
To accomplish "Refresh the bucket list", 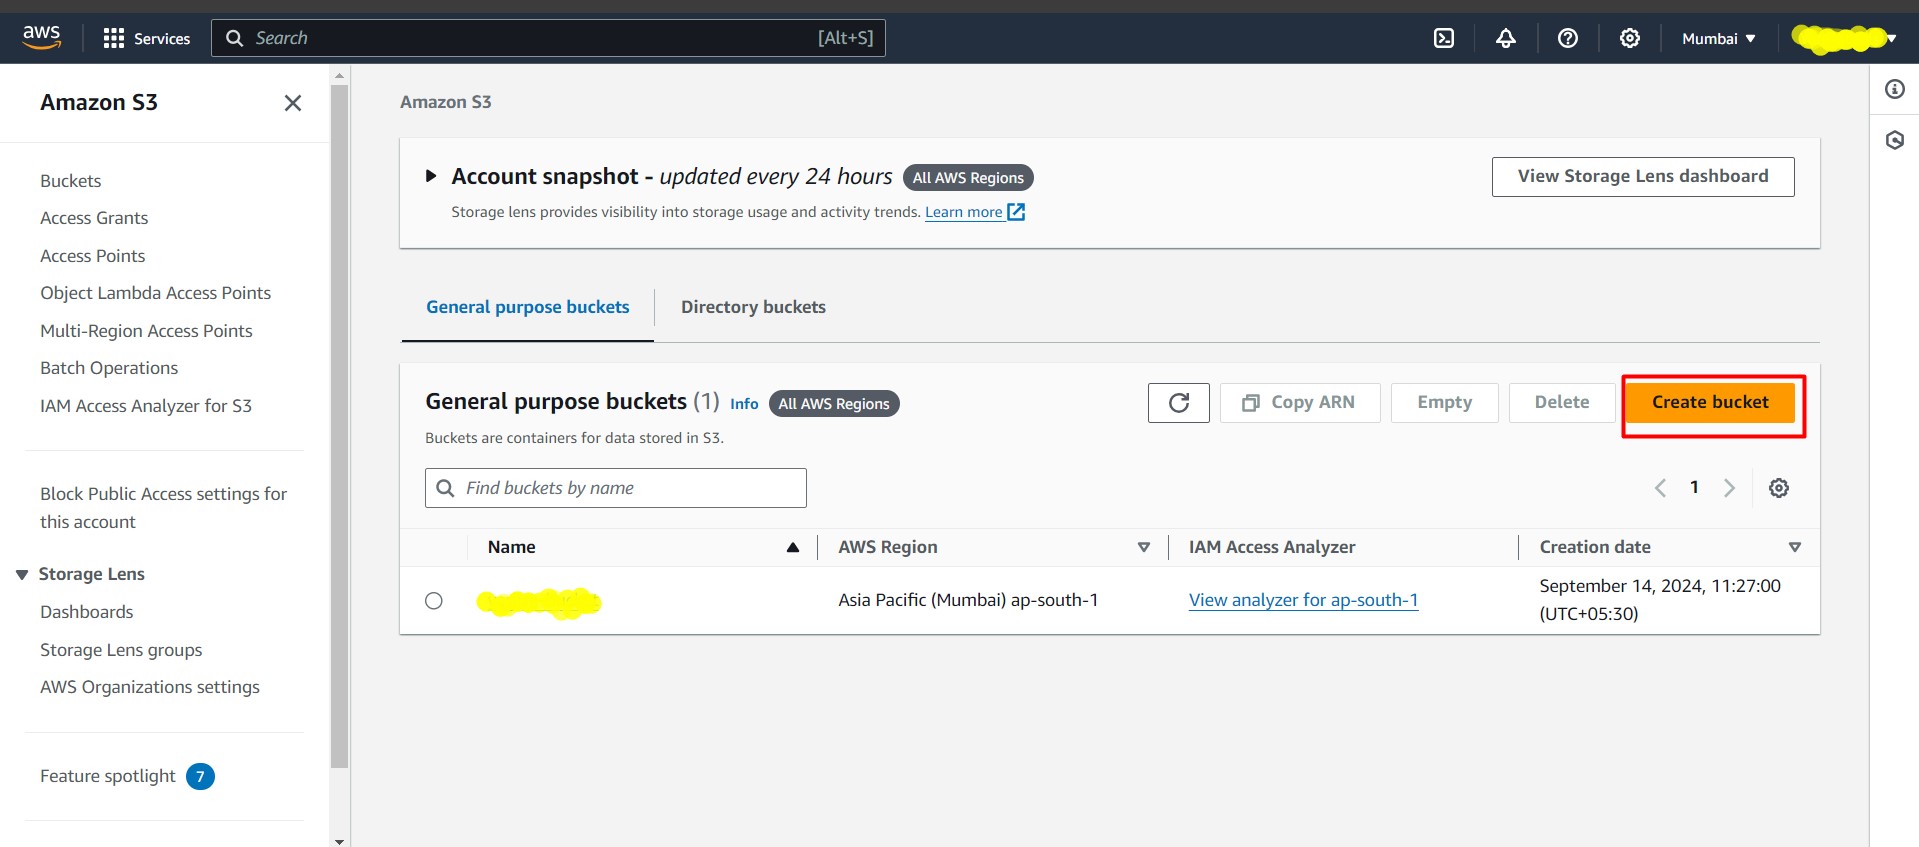I will pos(1178,403).
